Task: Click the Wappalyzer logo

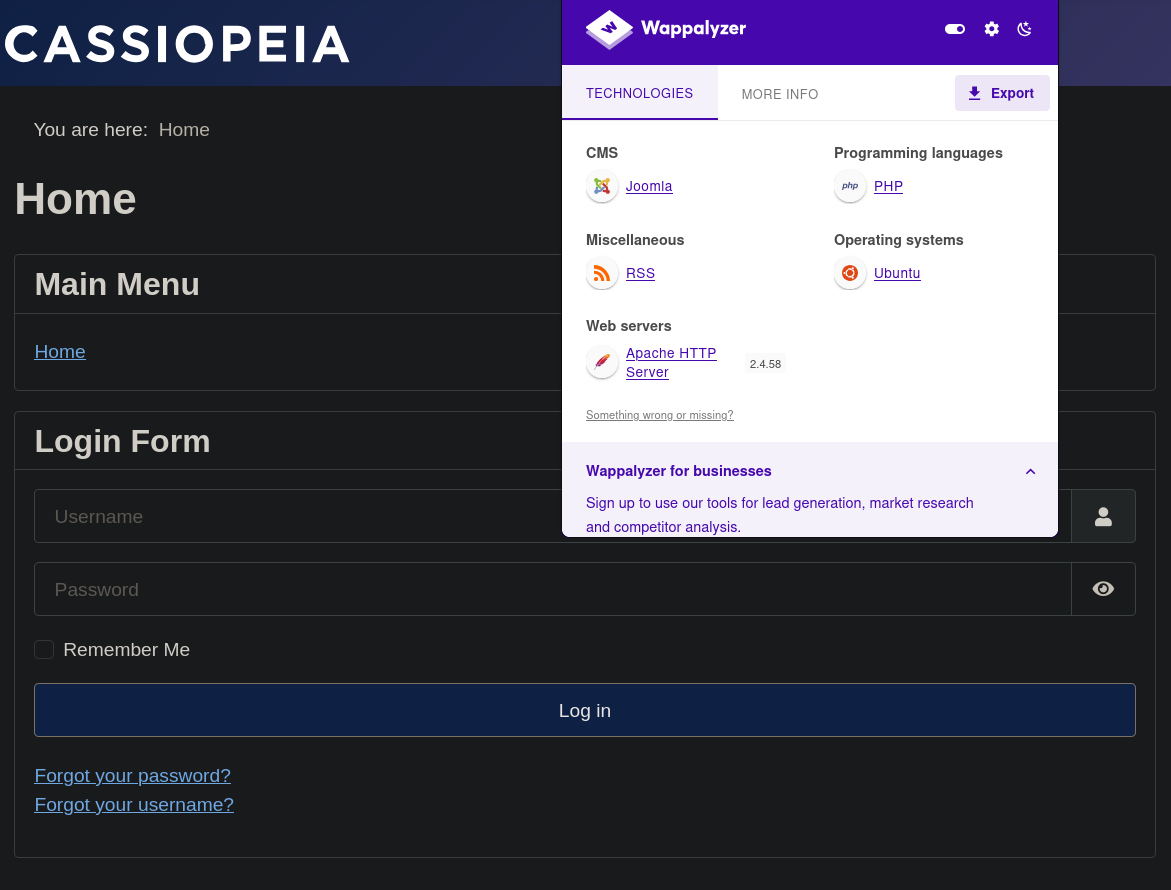Action: (x=666, y=29)
